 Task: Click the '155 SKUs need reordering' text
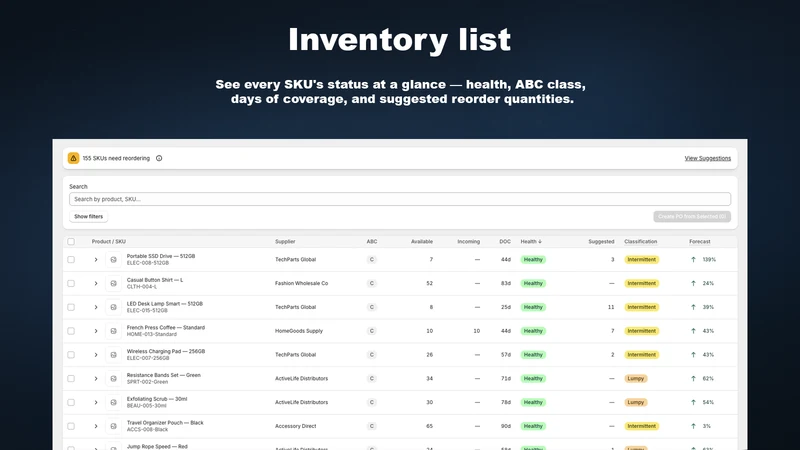[116, 158]
